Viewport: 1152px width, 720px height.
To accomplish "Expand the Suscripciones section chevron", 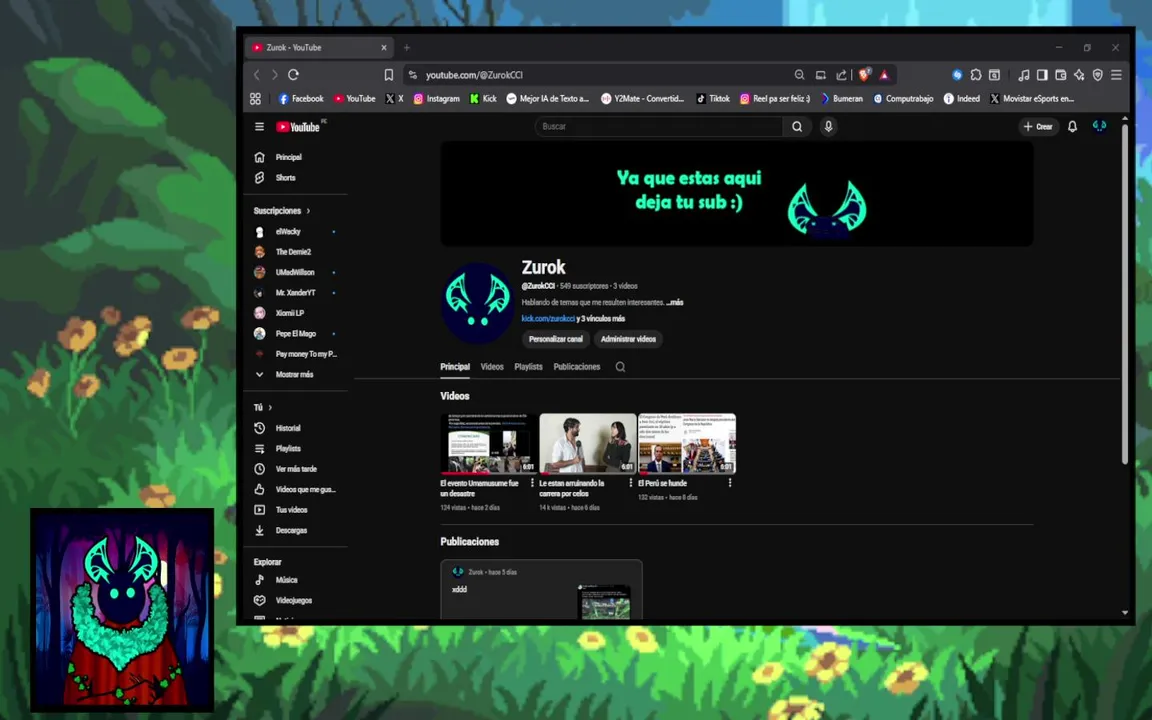I will 308,211.
